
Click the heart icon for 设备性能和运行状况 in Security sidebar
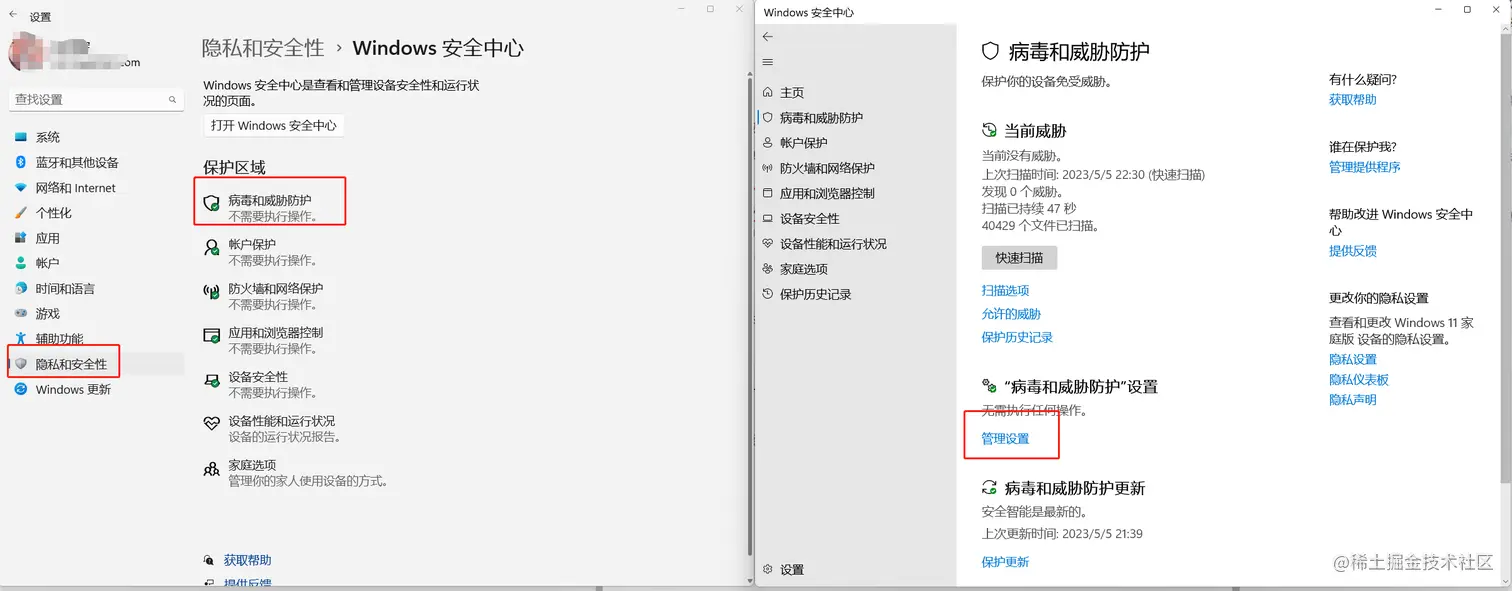pos(768,244)
